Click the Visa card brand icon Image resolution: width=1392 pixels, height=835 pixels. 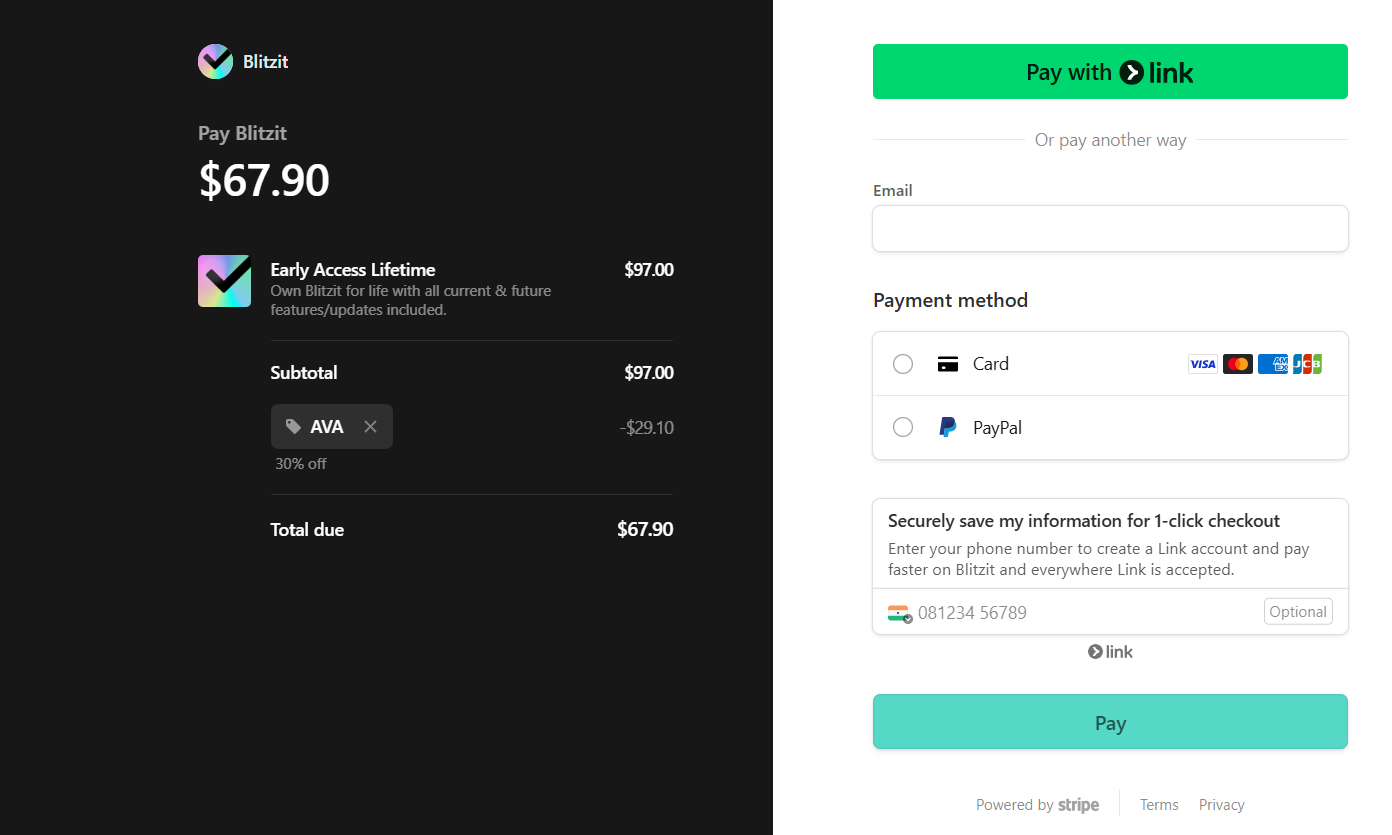coord(1203,364)
